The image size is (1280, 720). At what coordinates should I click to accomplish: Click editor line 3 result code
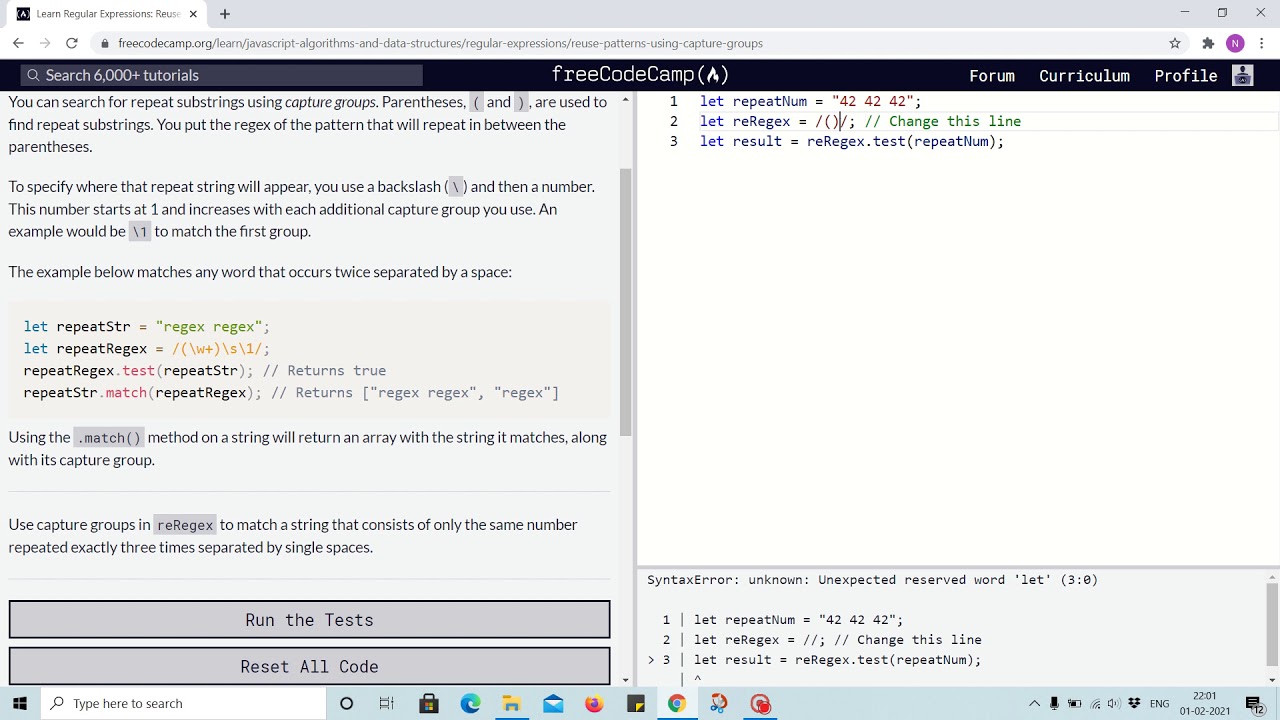(851, 141)
